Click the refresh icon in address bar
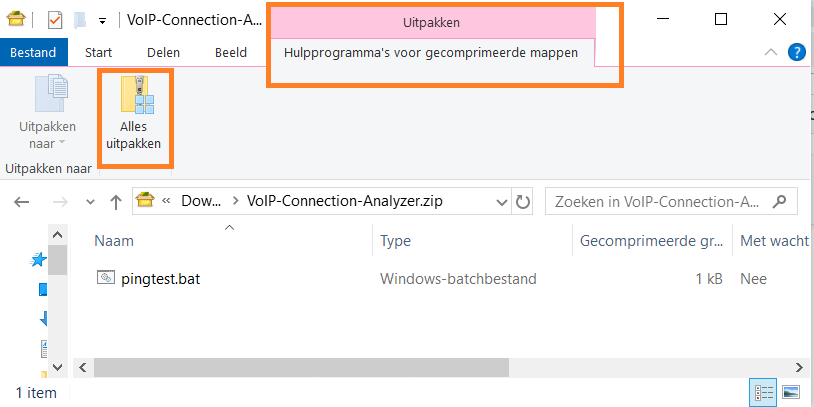This screenshot has width=814, height=407. pyautogui.click(x=524, y=201)
